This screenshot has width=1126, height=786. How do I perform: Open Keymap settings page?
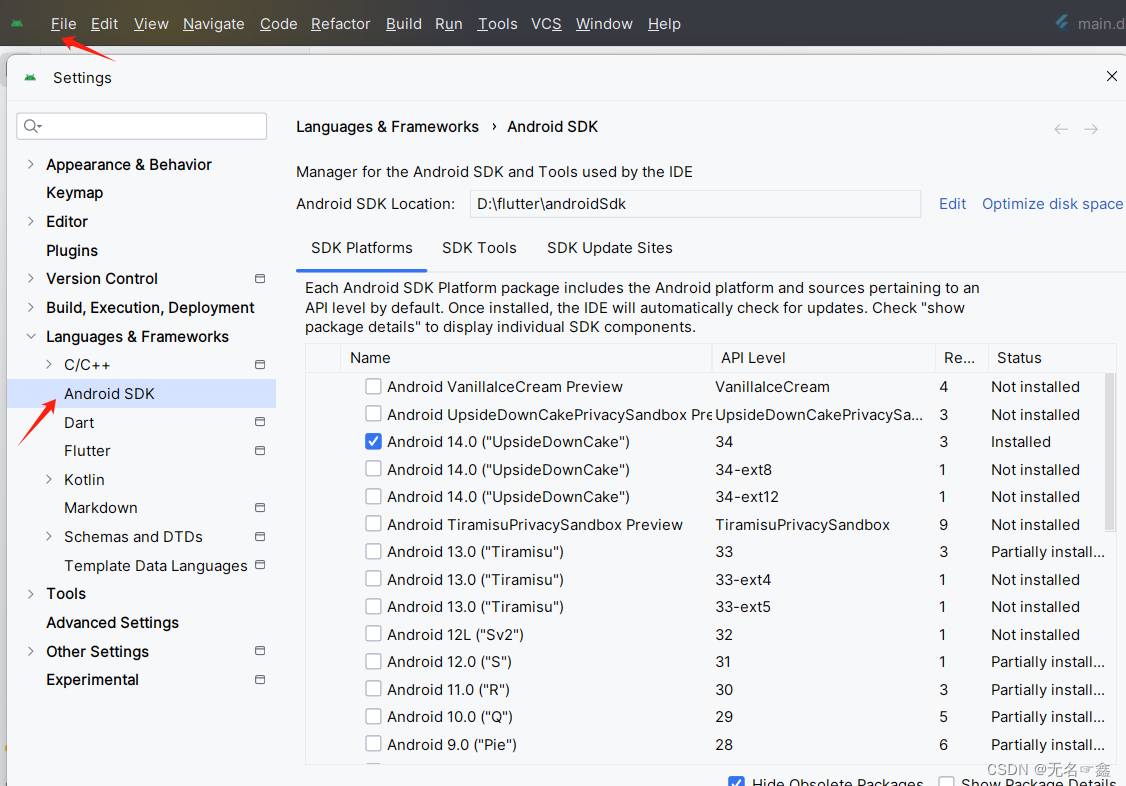[x=75, y=193]
